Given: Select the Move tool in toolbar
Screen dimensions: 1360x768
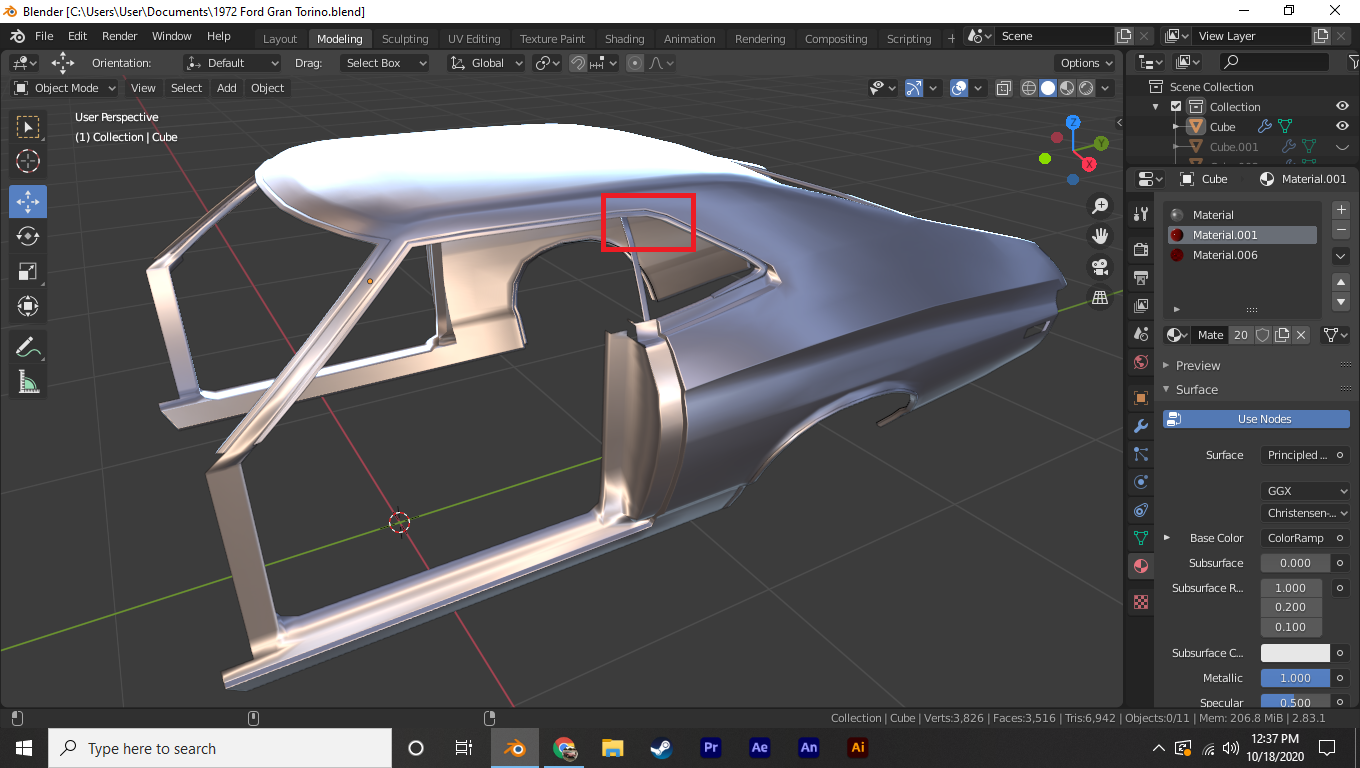Looking at the screenshot, I should (x=28, y=201).
